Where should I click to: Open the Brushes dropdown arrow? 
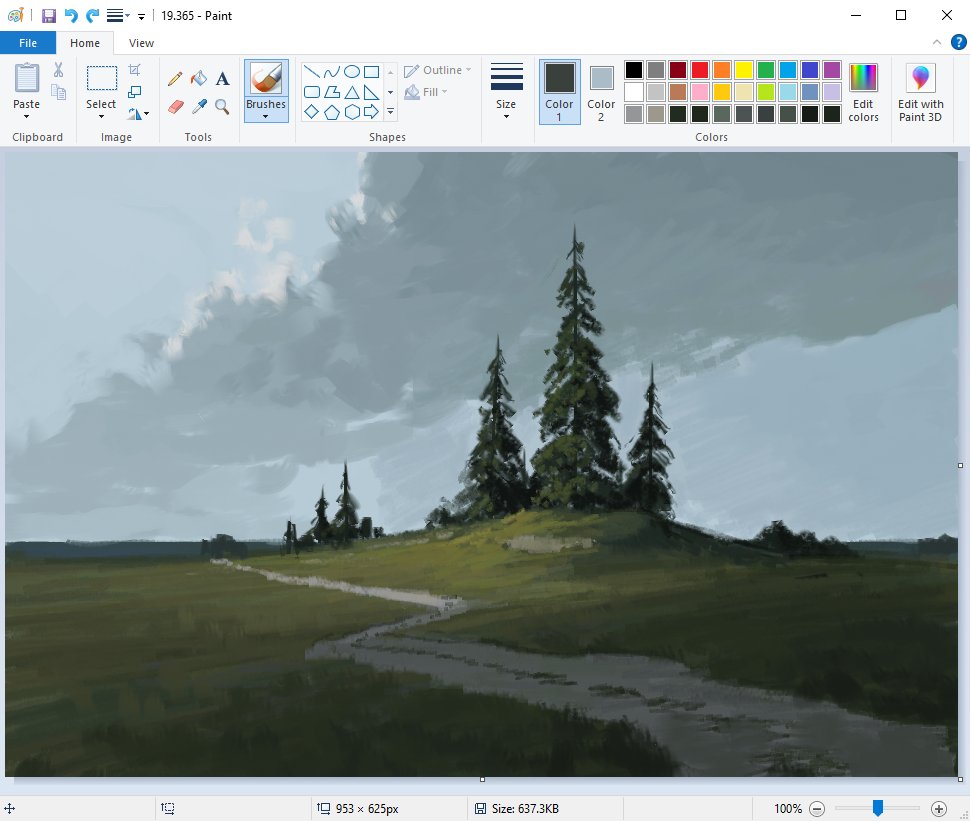pyautogui.click(x=266, y=116)
